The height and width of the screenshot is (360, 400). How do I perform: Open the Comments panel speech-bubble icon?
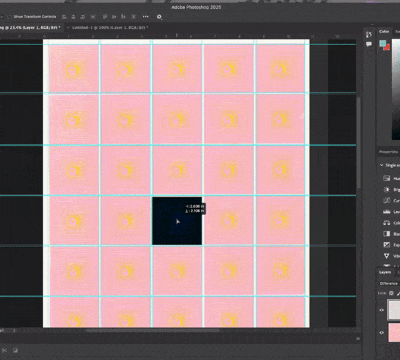click(x=369, y=44)
